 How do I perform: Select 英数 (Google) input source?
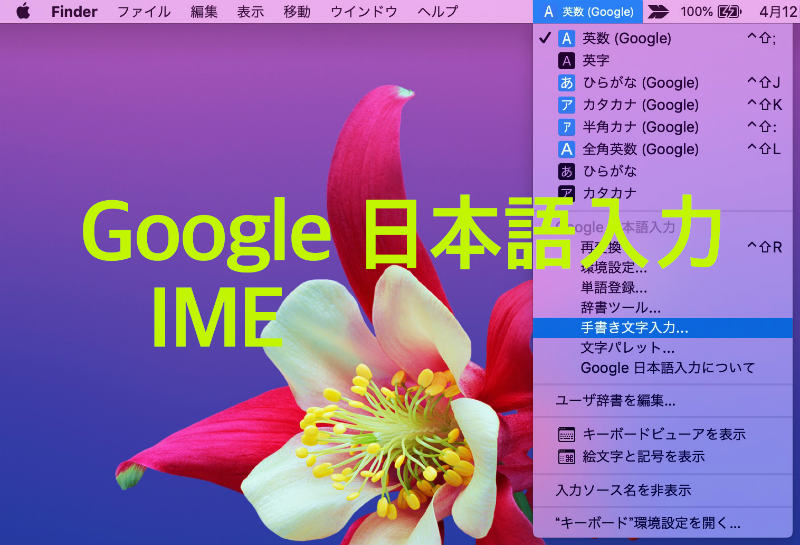663,38
